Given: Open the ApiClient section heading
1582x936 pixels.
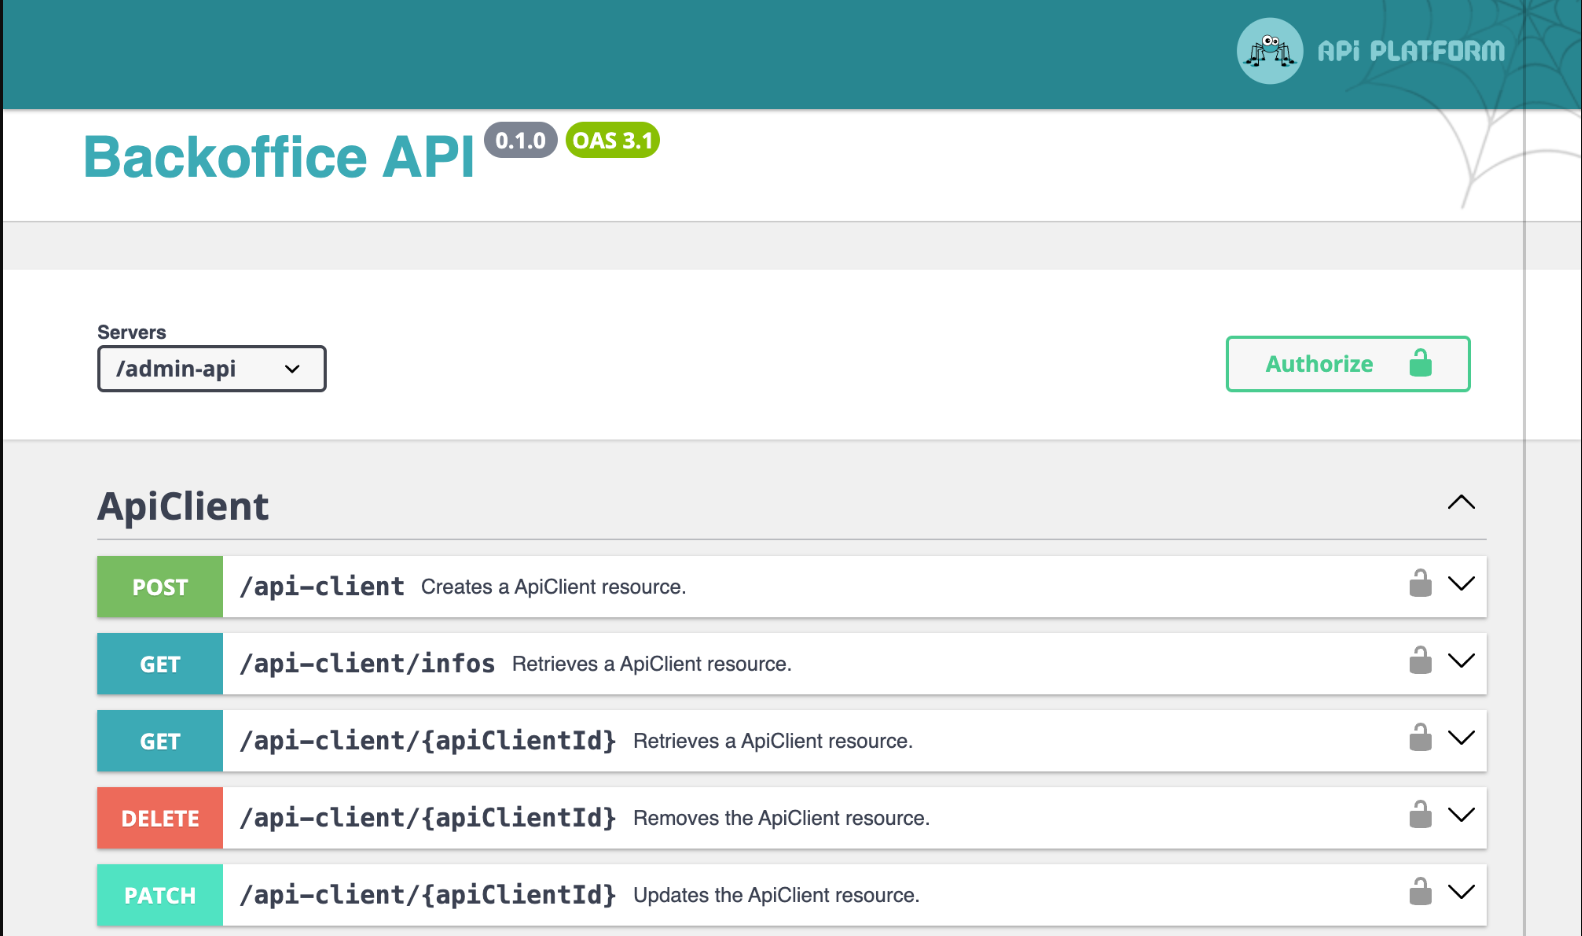Looking at the screenshot, I should (x=183, y=506).
